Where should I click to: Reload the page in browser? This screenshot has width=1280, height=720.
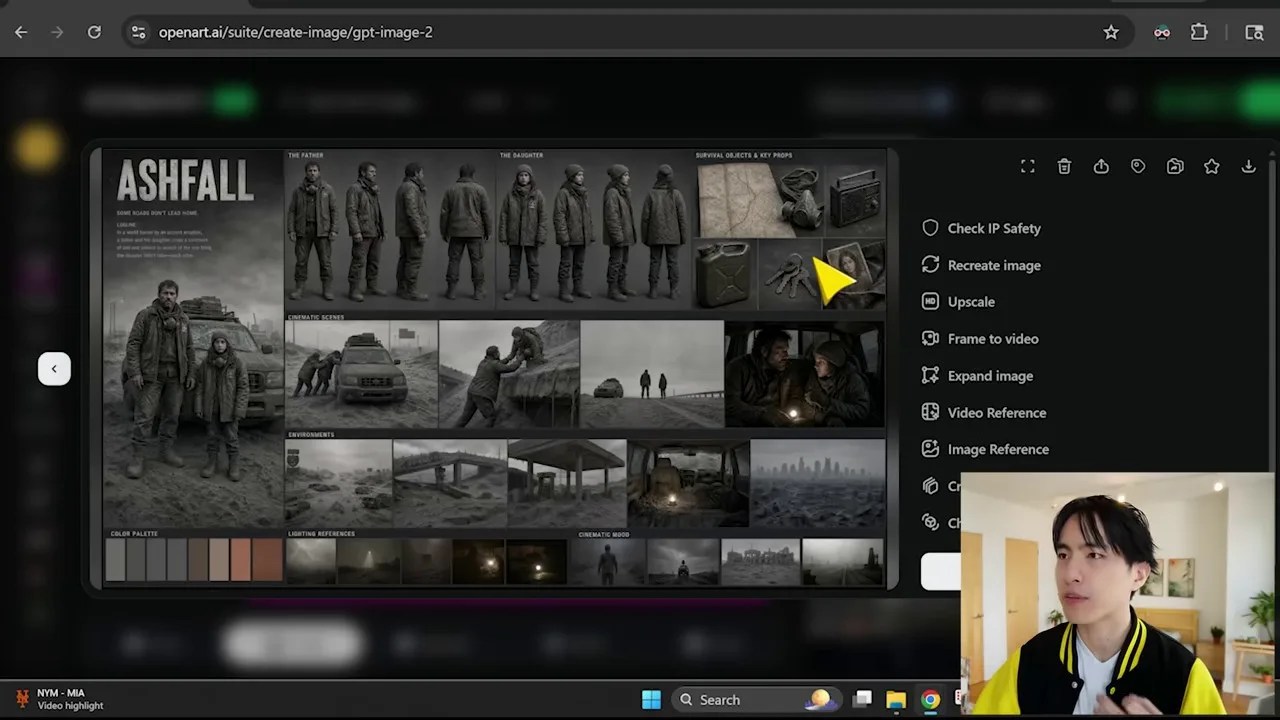(x=94, y=32)
